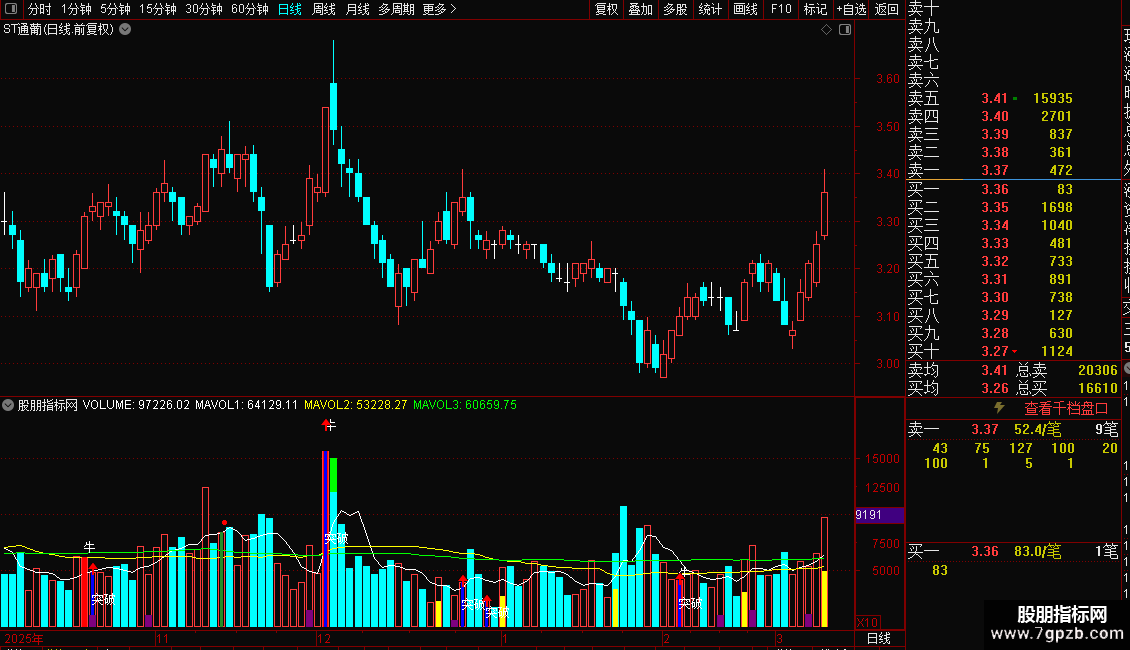Click the 9191 volume value marker
The image size is (1130, 650).
[x=879, y=515]
